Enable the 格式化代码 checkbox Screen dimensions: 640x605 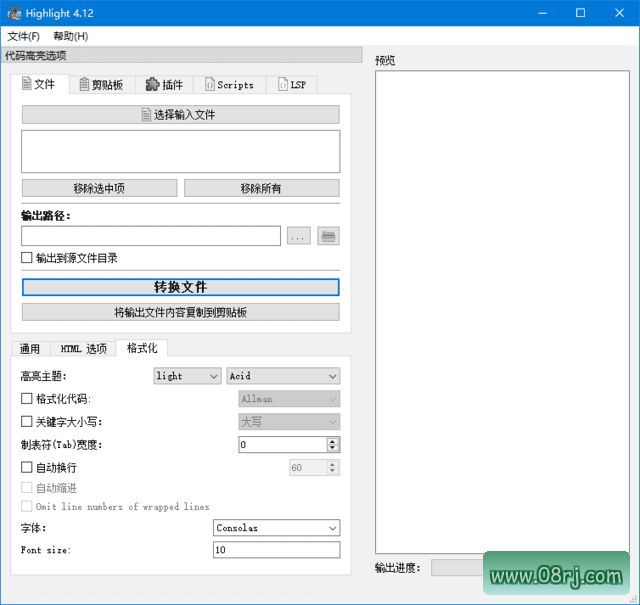point(27,398)
